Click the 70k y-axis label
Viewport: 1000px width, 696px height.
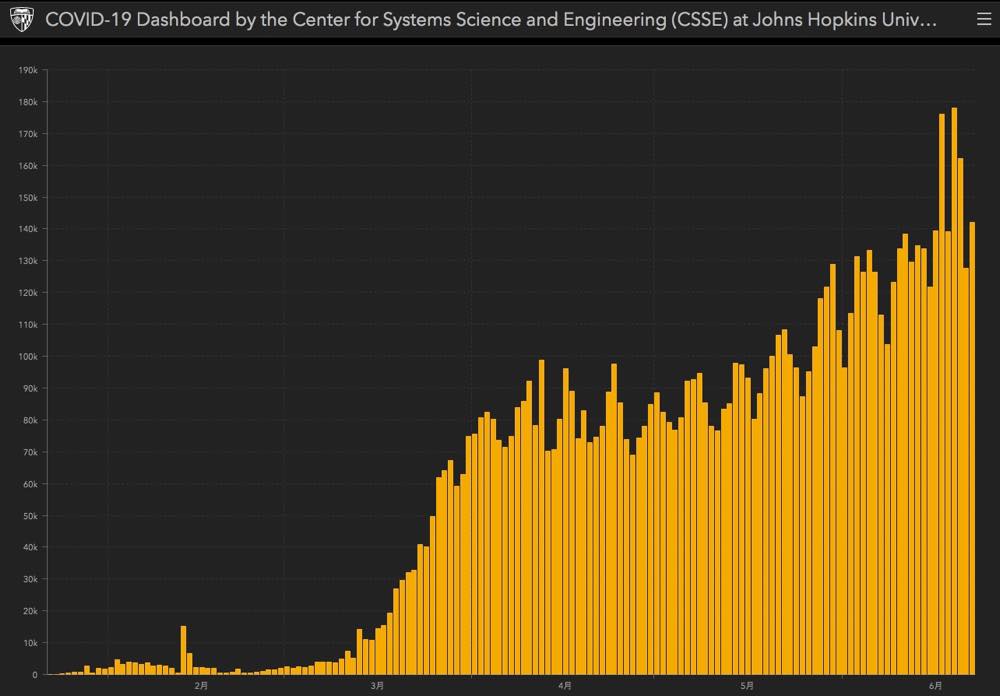pos(30,452)
